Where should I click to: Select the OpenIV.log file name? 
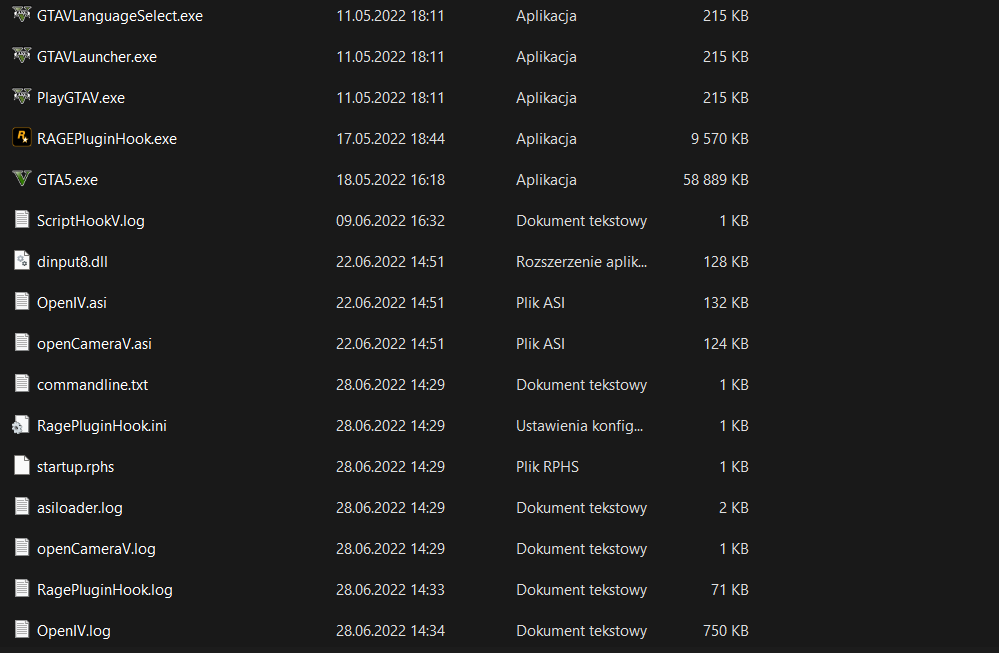point(74,631)
